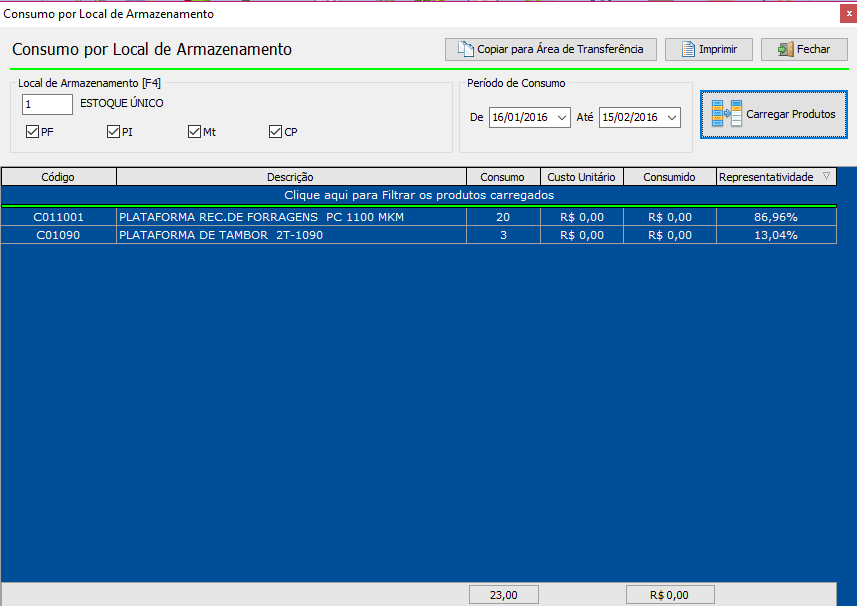Toggle the PF checkbox
This screenshot has width=857, height=606.
(x=33, y=132)
